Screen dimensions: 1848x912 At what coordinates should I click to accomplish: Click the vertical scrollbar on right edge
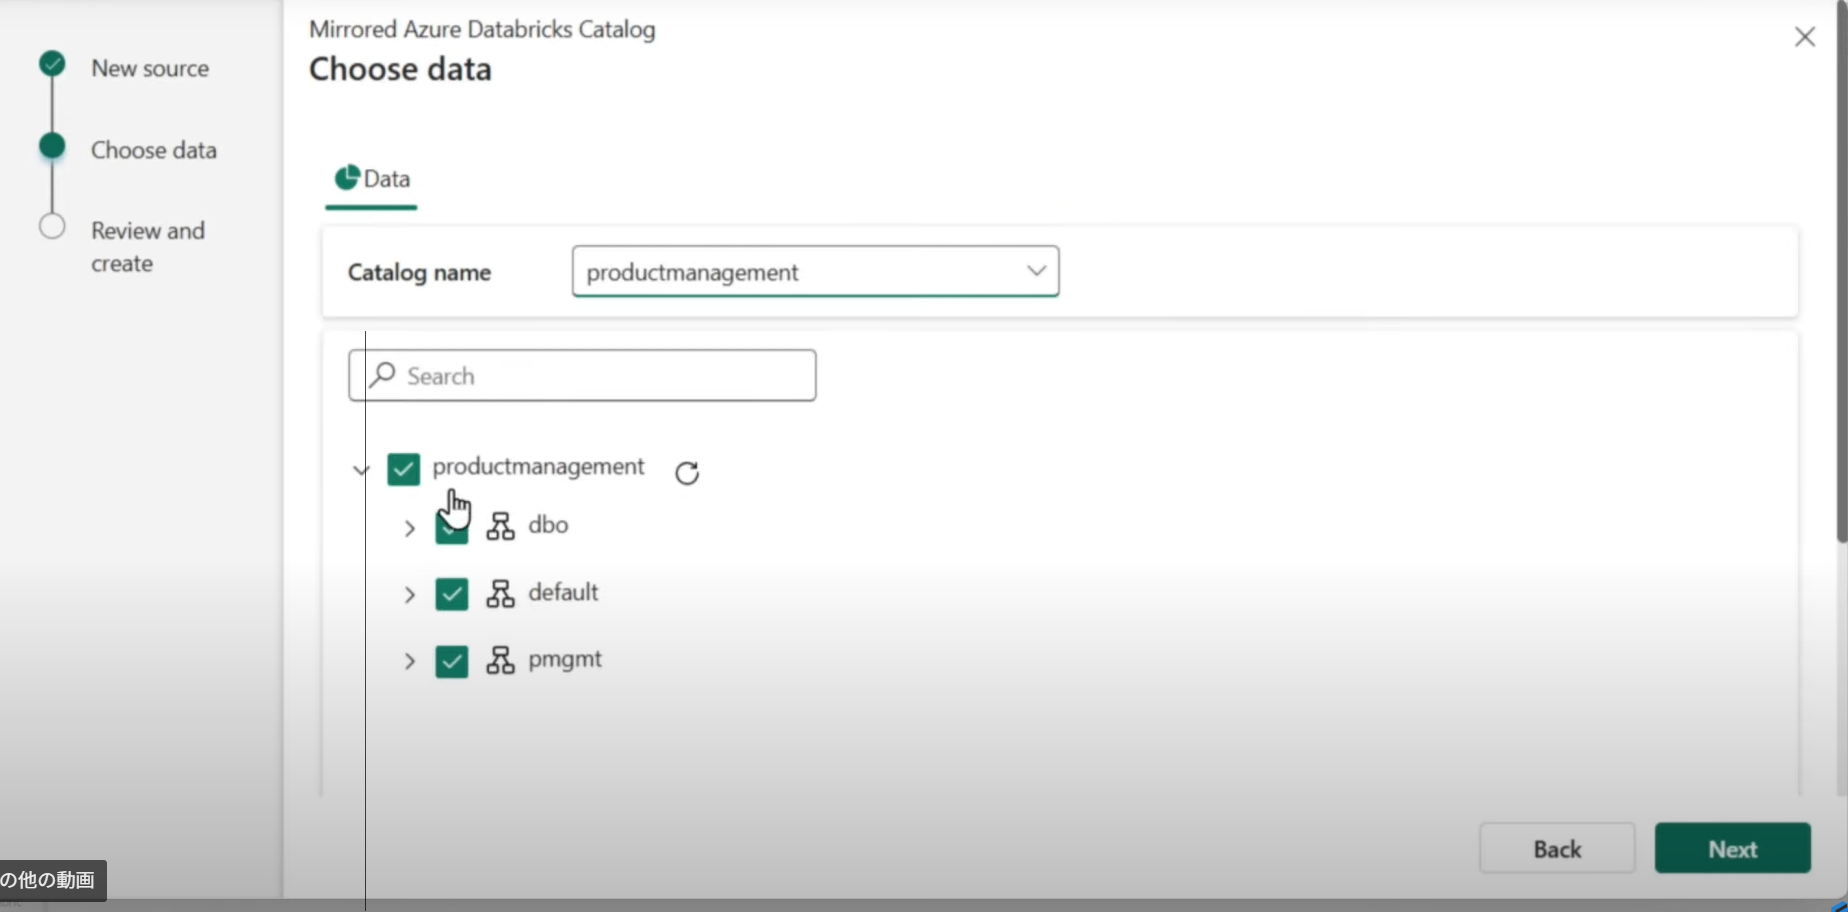[1841, 270]
